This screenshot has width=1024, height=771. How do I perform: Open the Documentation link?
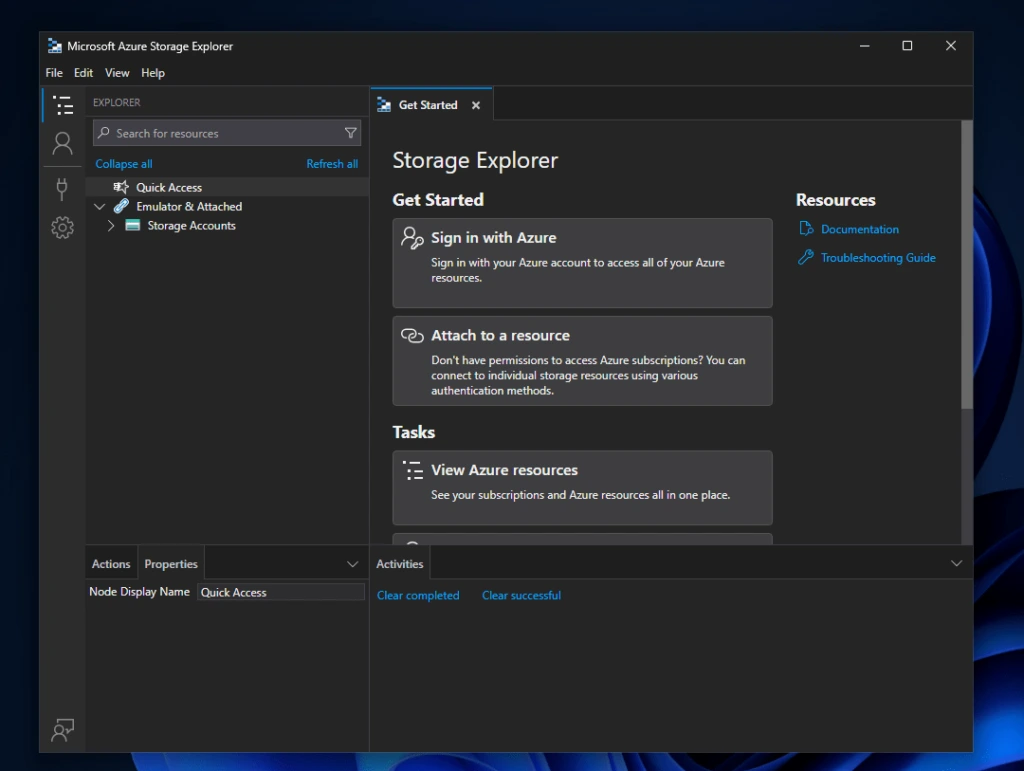(859, 229)
